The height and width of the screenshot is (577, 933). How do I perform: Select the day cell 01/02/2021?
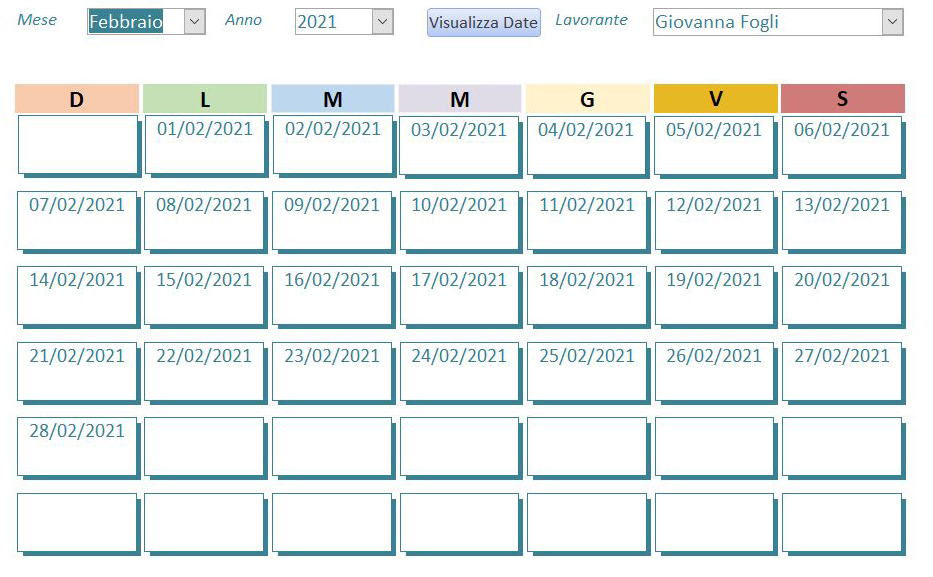(204, 144)
